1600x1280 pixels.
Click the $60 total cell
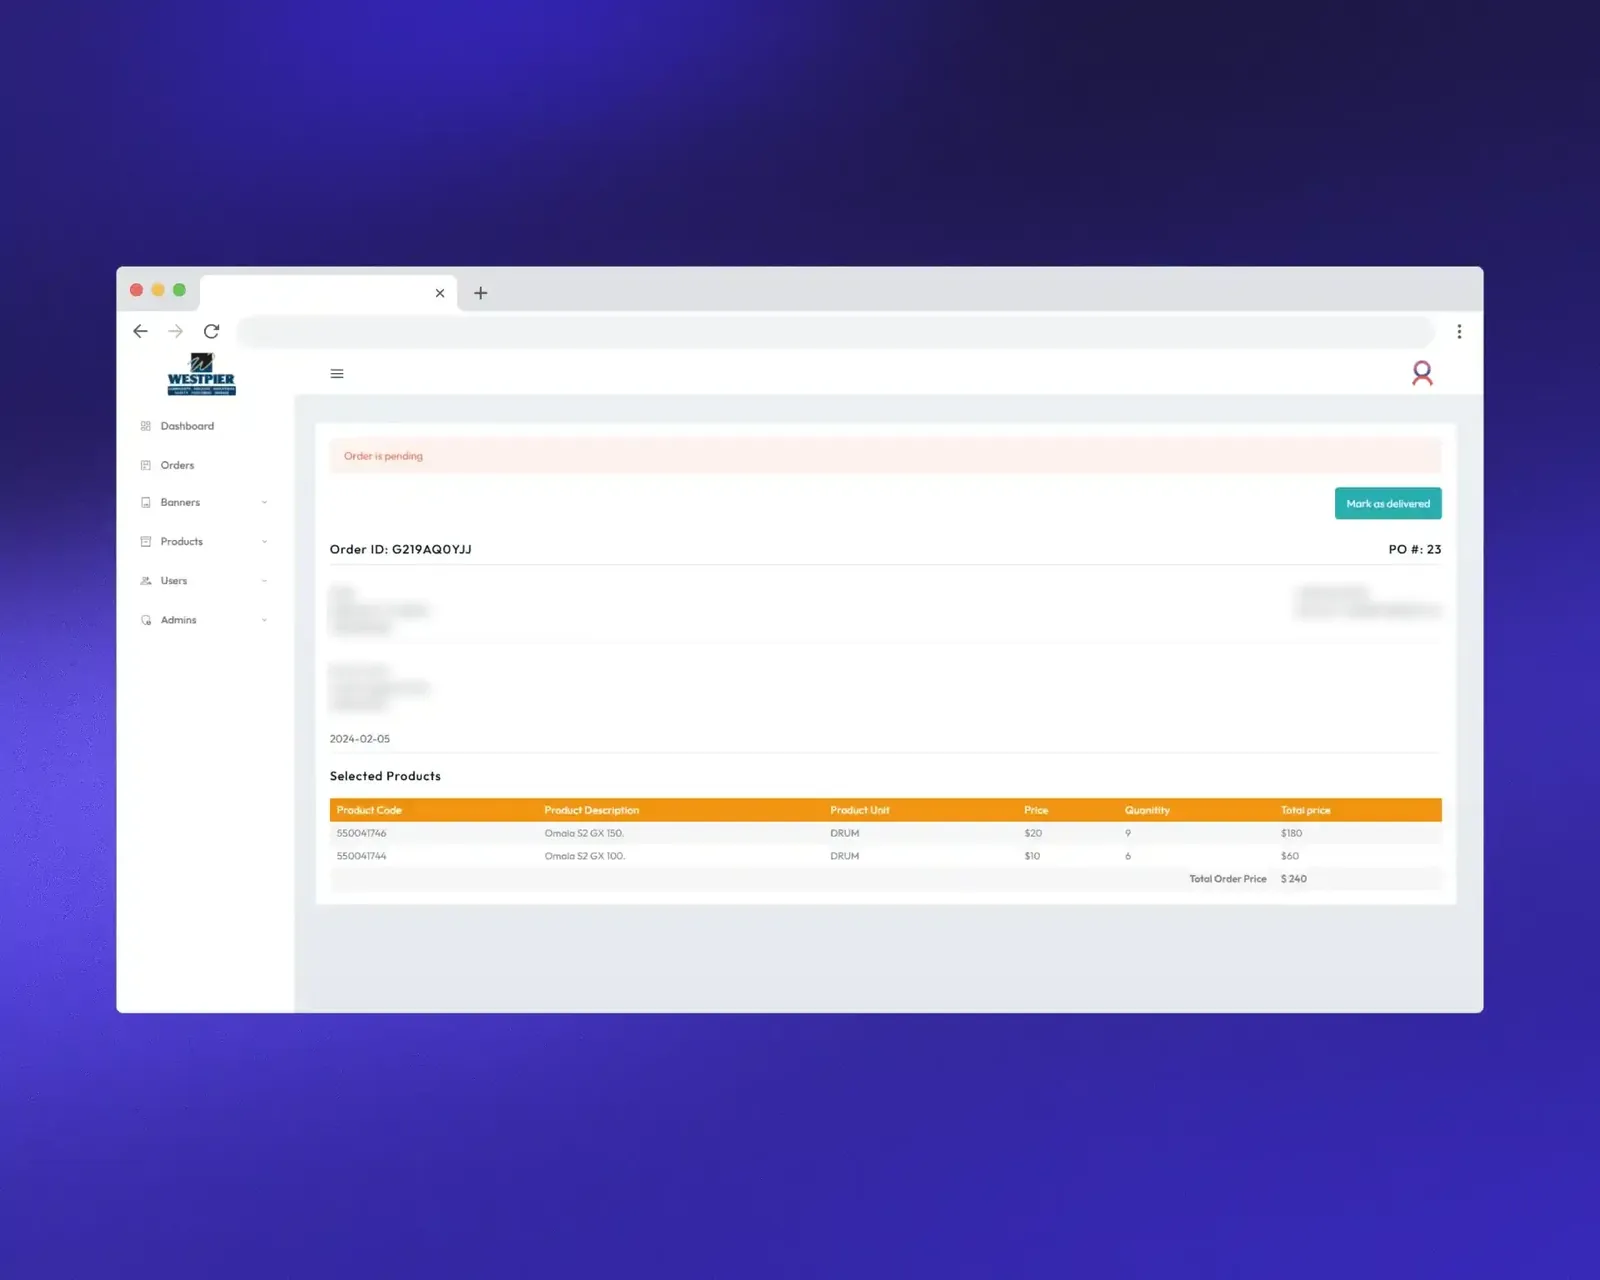(x=1290, y=856)
